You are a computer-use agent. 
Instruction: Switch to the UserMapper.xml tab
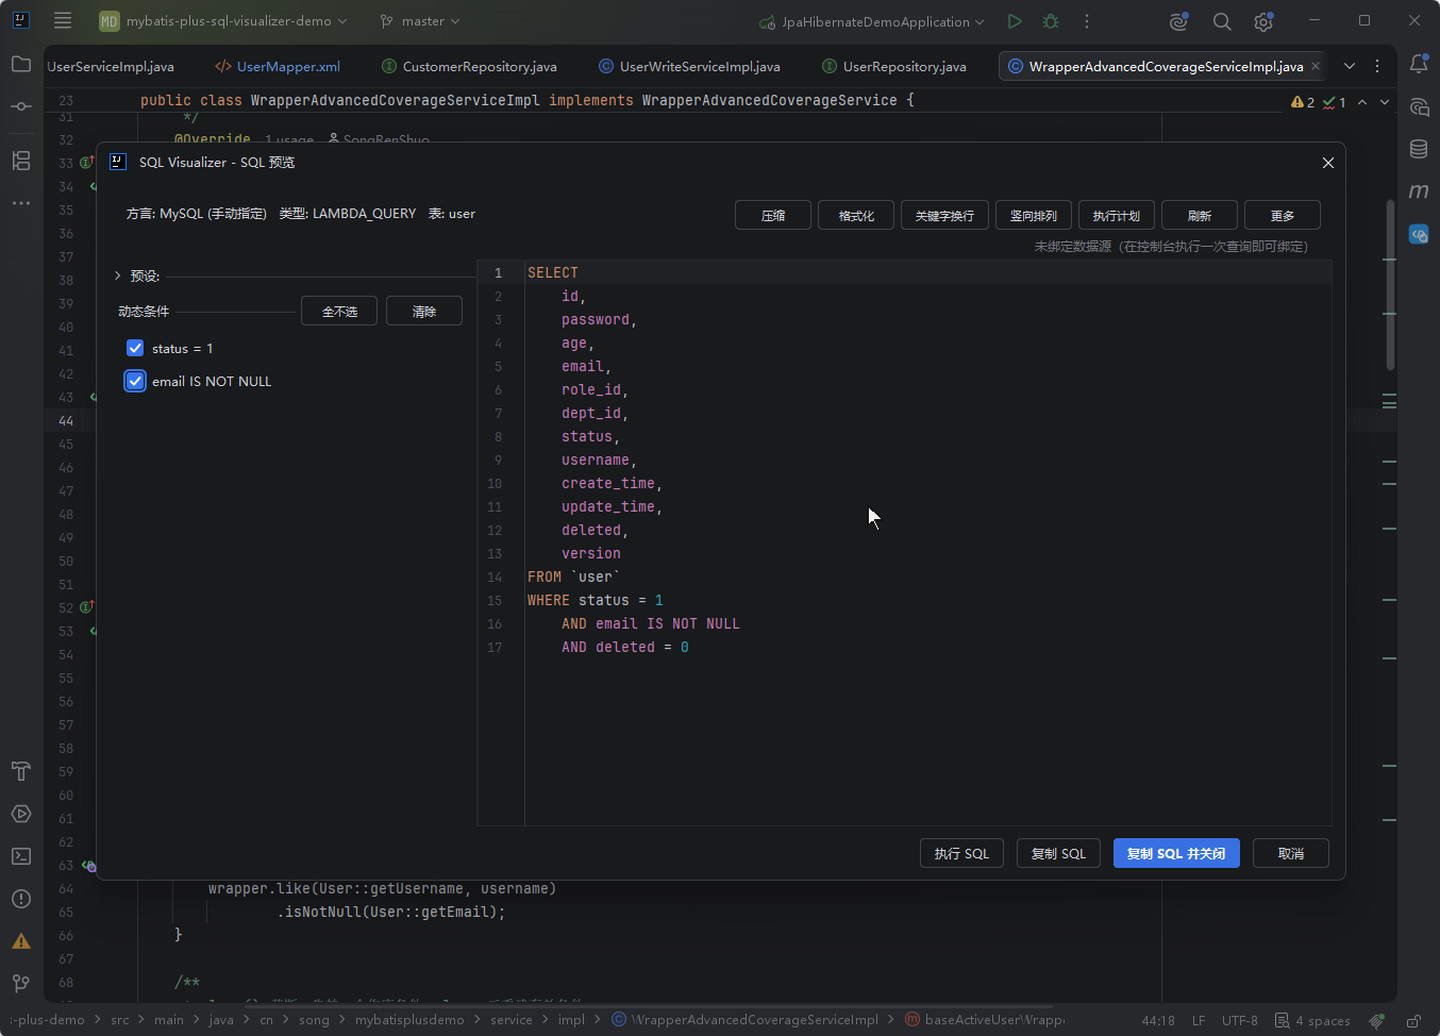[x=277, y=66]
